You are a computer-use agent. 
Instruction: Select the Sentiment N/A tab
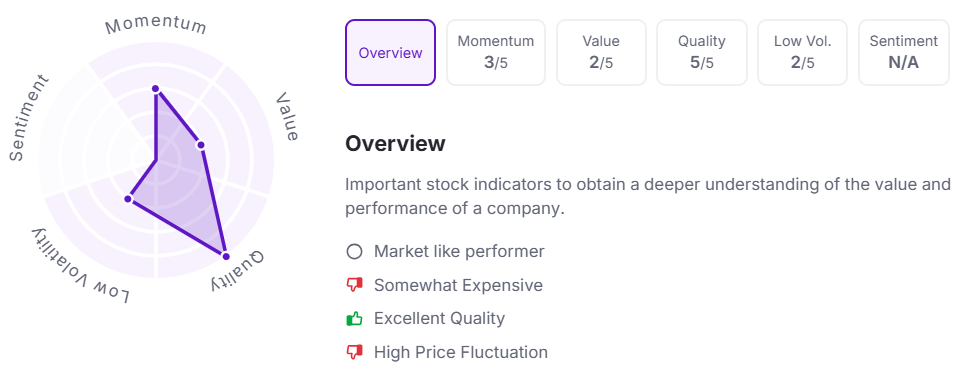(x=904, y=53)
